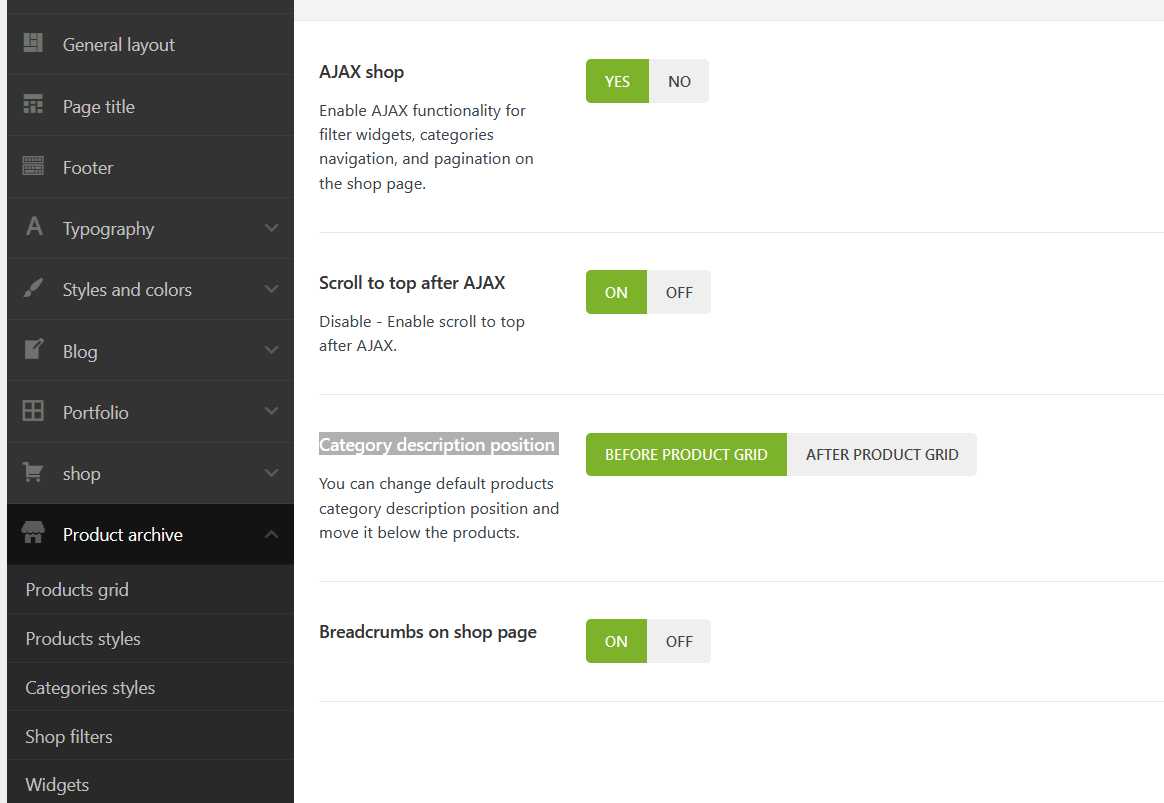Click the Portfolio grid icon
This screenshot has height=803, width=1164.
33,411
